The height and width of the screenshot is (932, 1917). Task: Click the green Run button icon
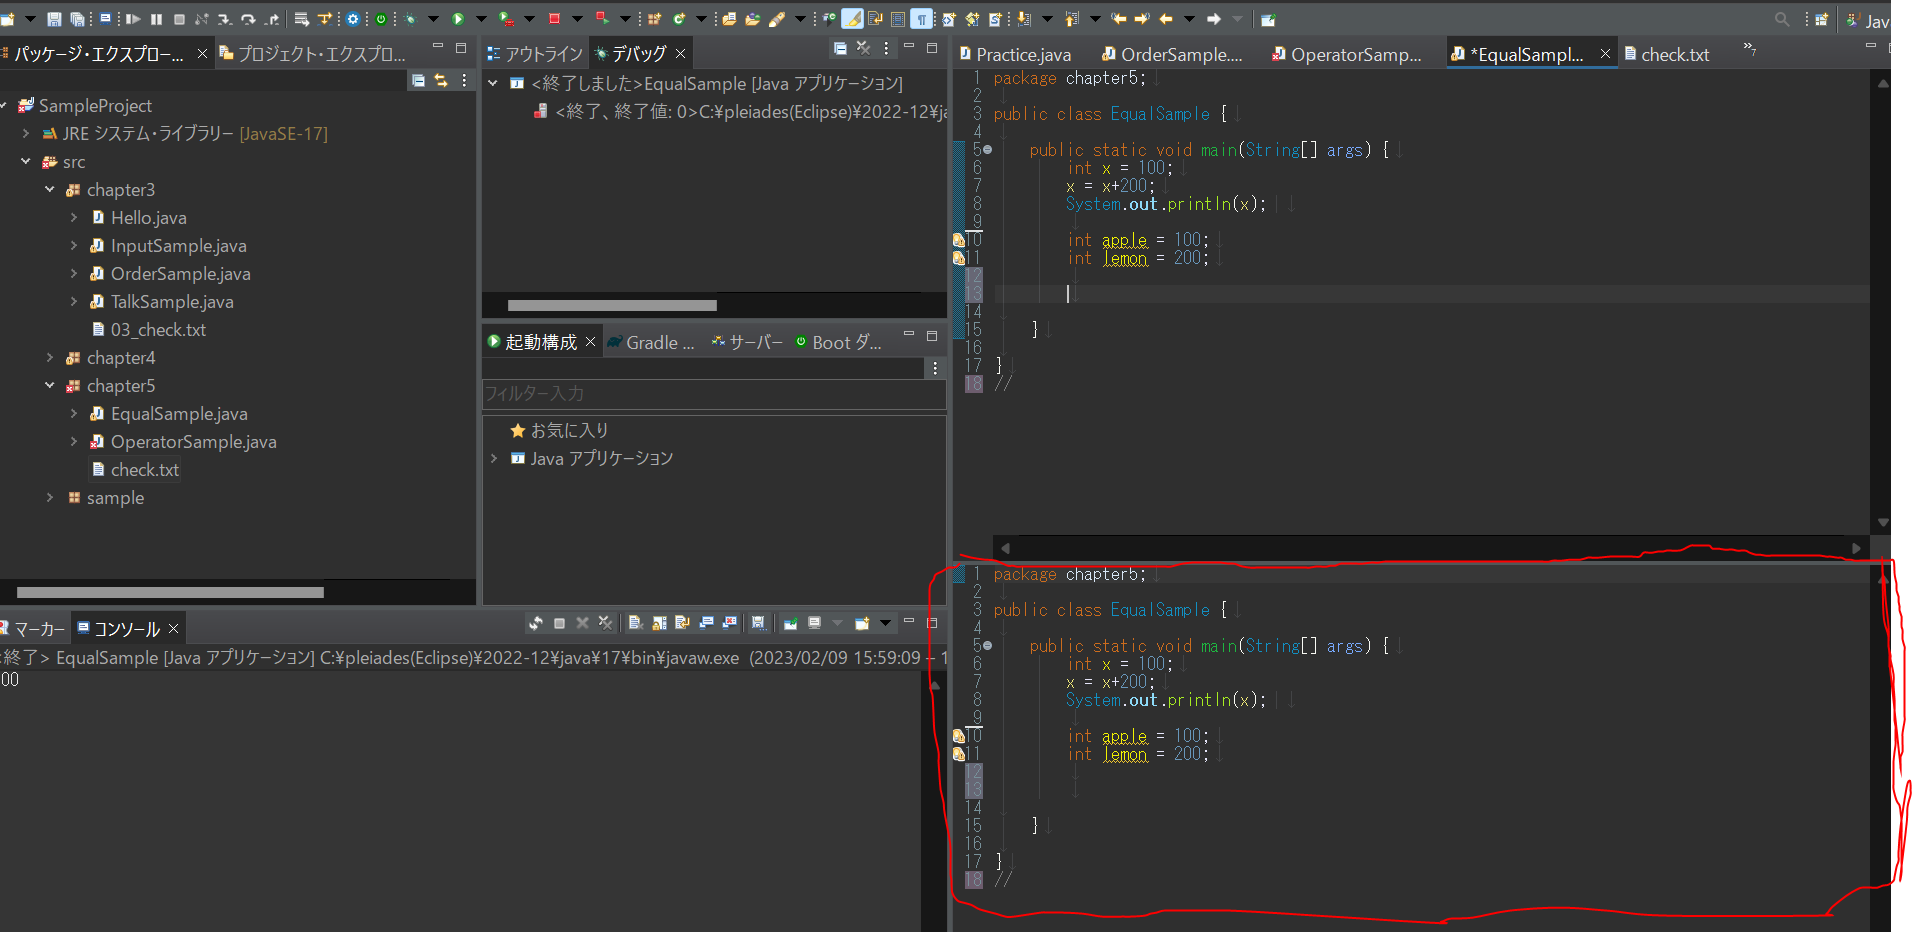(457, 19)
